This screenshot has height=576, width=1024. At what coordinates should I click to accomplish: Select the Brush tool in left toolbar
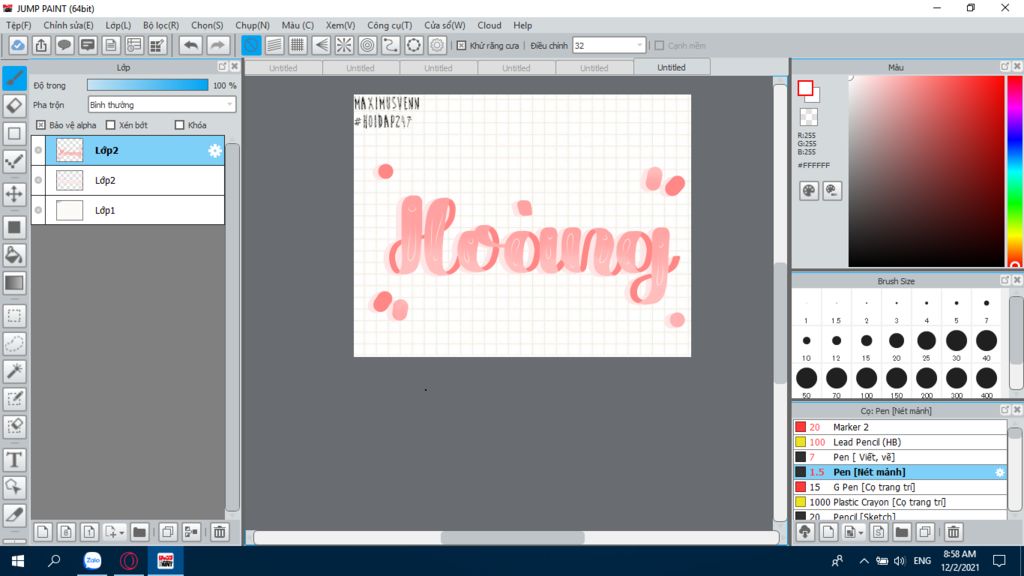coord(14,78)
